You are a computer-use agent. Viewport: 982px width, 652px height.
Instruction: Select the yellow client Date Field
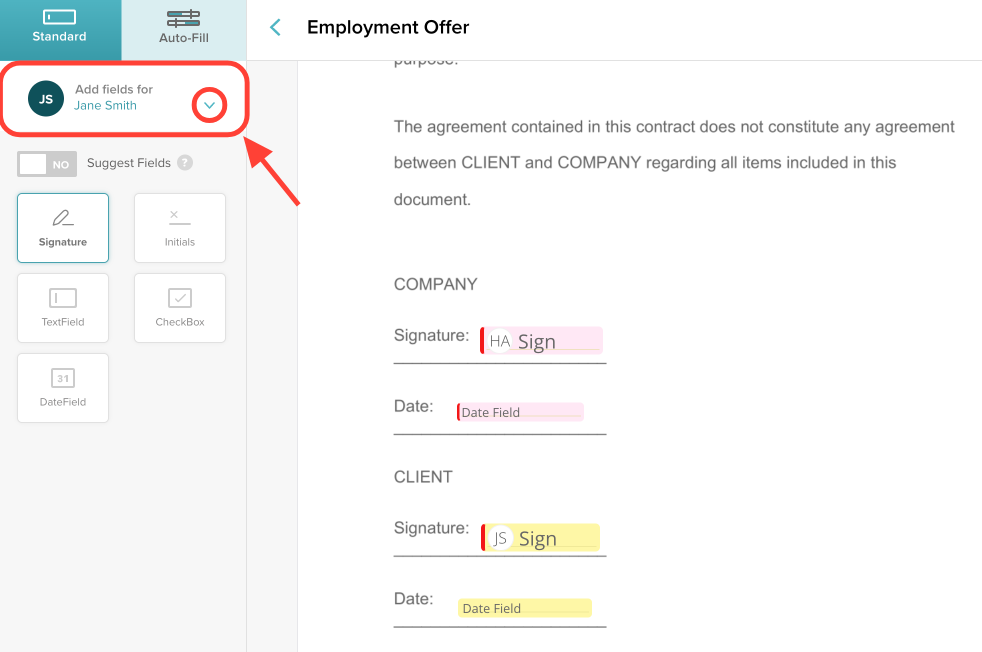click(524, 608)
